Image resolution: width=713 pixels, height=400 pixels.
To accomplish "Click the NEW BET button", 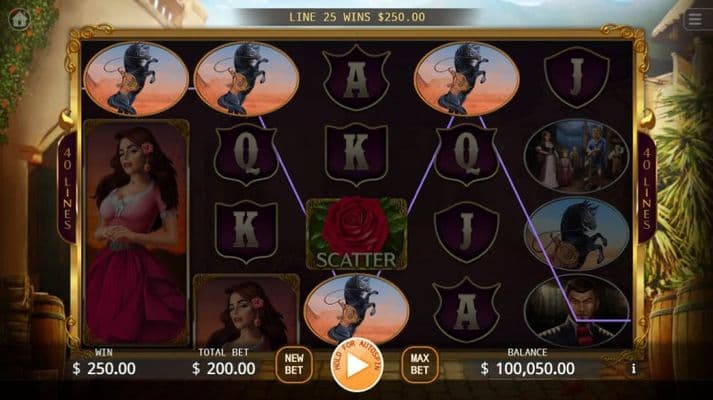I will 294,364.
